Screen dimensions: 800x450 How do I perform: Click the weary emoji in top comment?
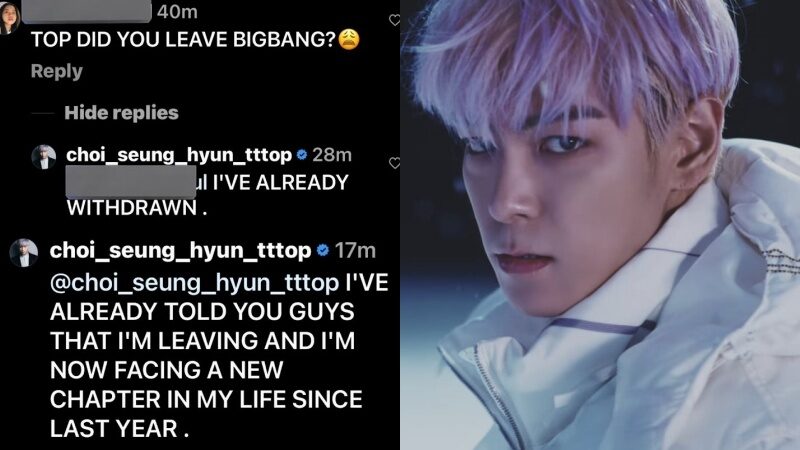pyautogui.click(x=349, y=39)
